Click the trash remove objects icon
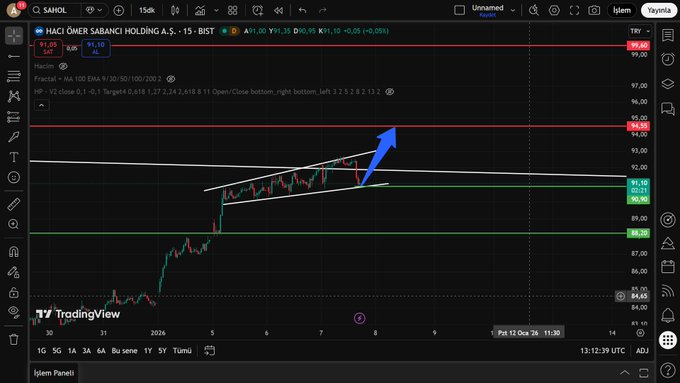 click(x=14, y=339)
